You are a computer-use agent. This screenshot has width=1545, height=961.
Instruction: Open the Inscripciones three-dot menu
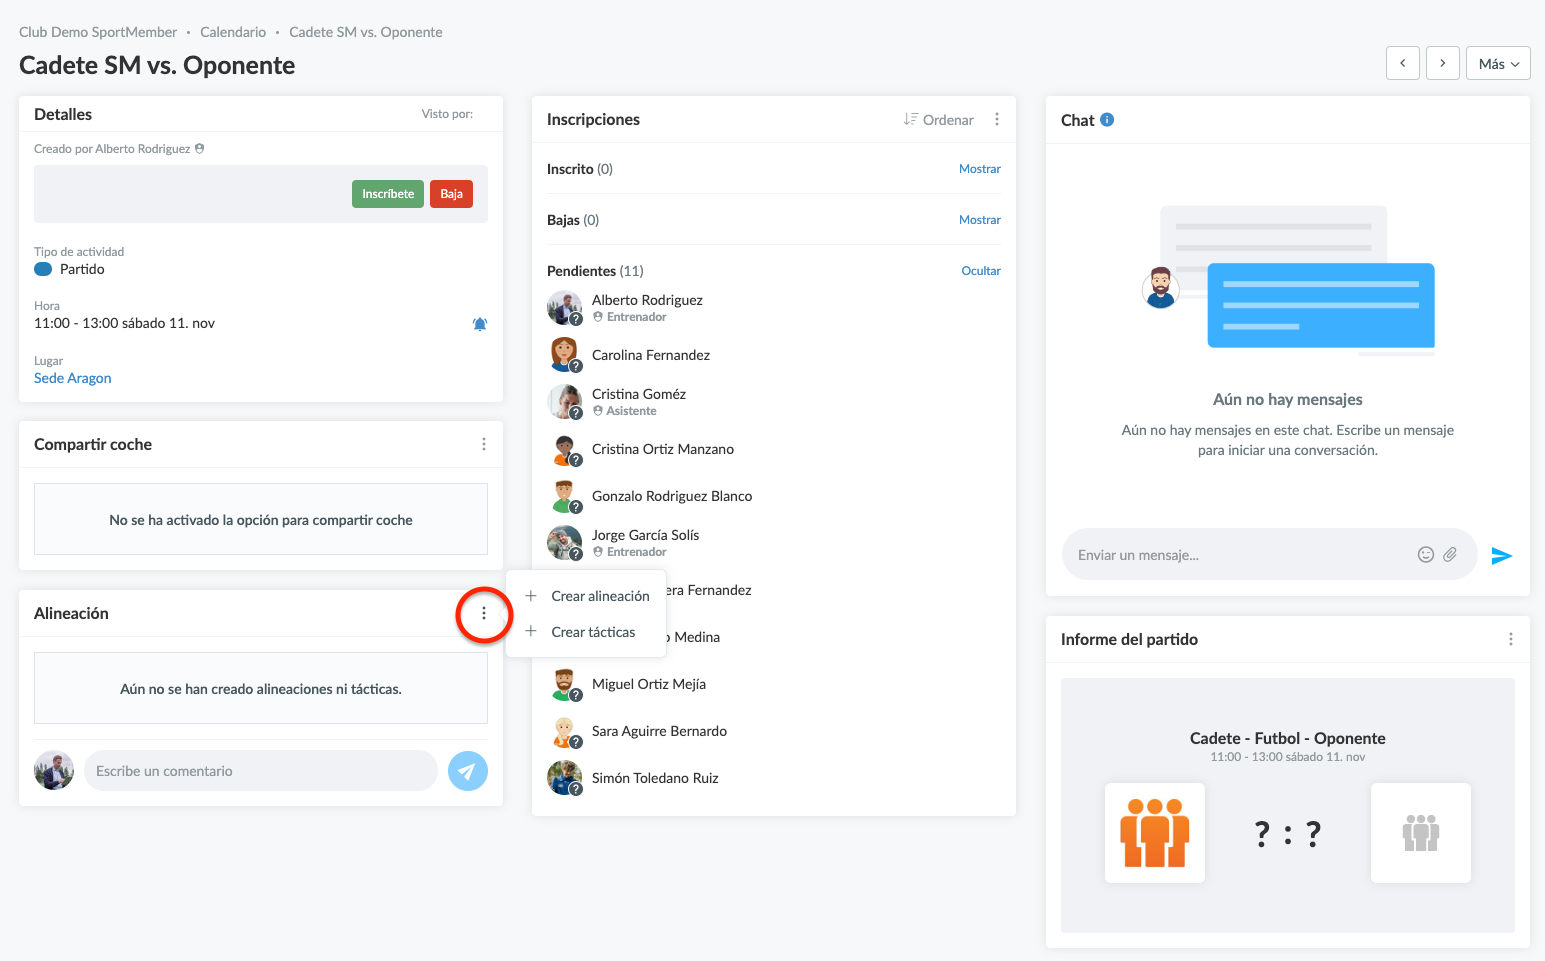tap(996, 119)
